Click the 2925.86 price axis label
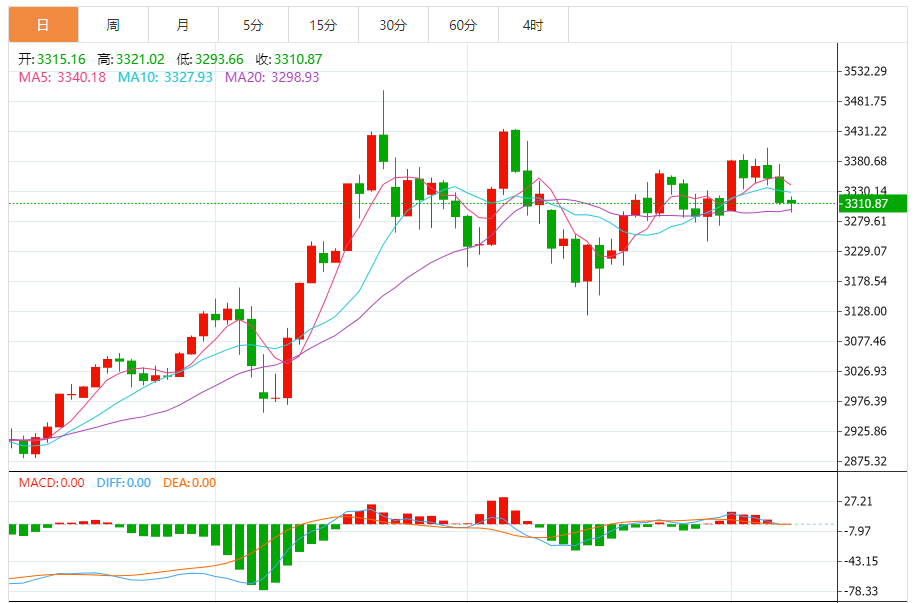The height and width of the screenshot is (603, 915). 865,431
